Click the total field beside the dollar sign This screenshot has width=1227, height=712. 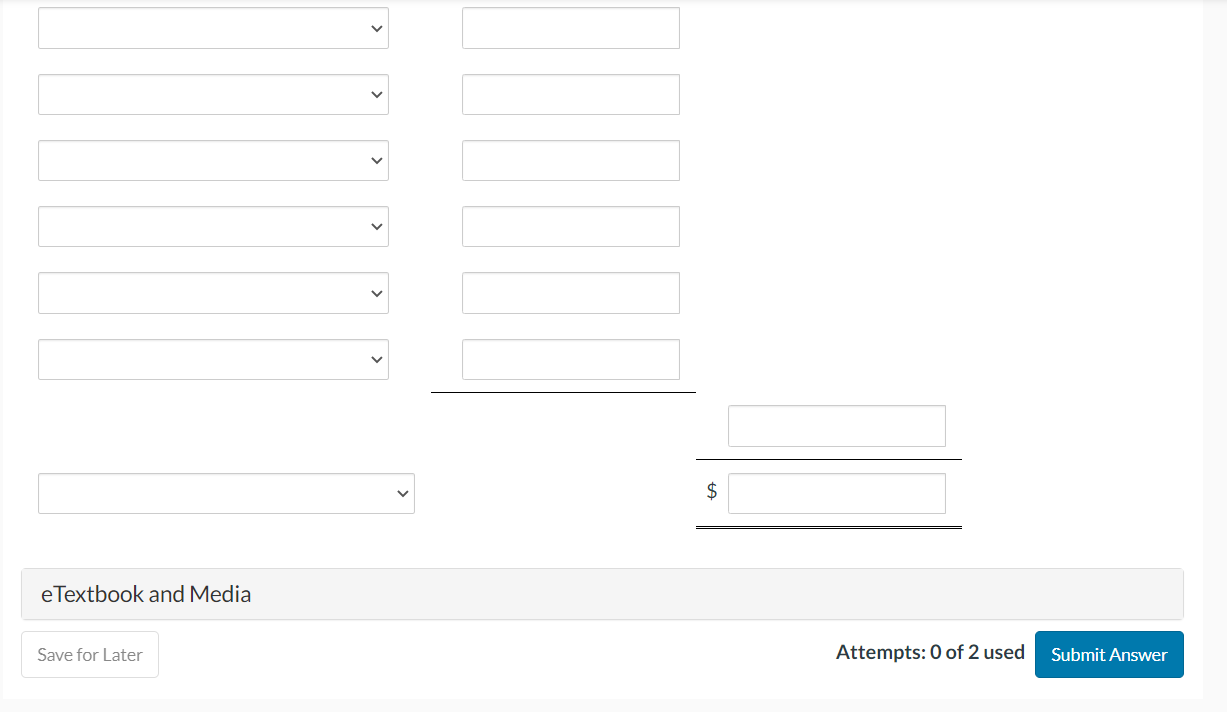click(x=836, y=493)
